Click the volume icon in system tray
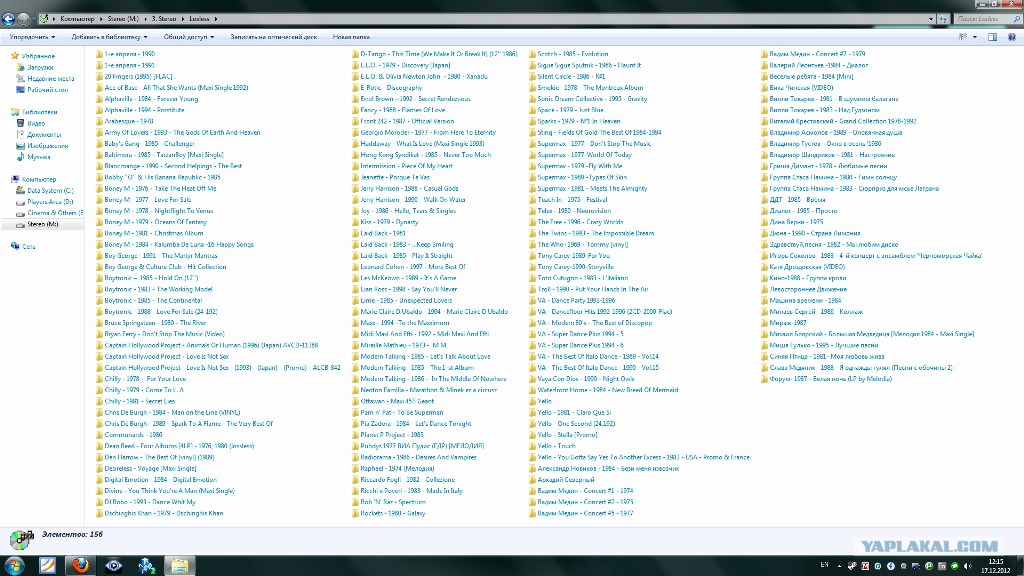 point(967,566)
